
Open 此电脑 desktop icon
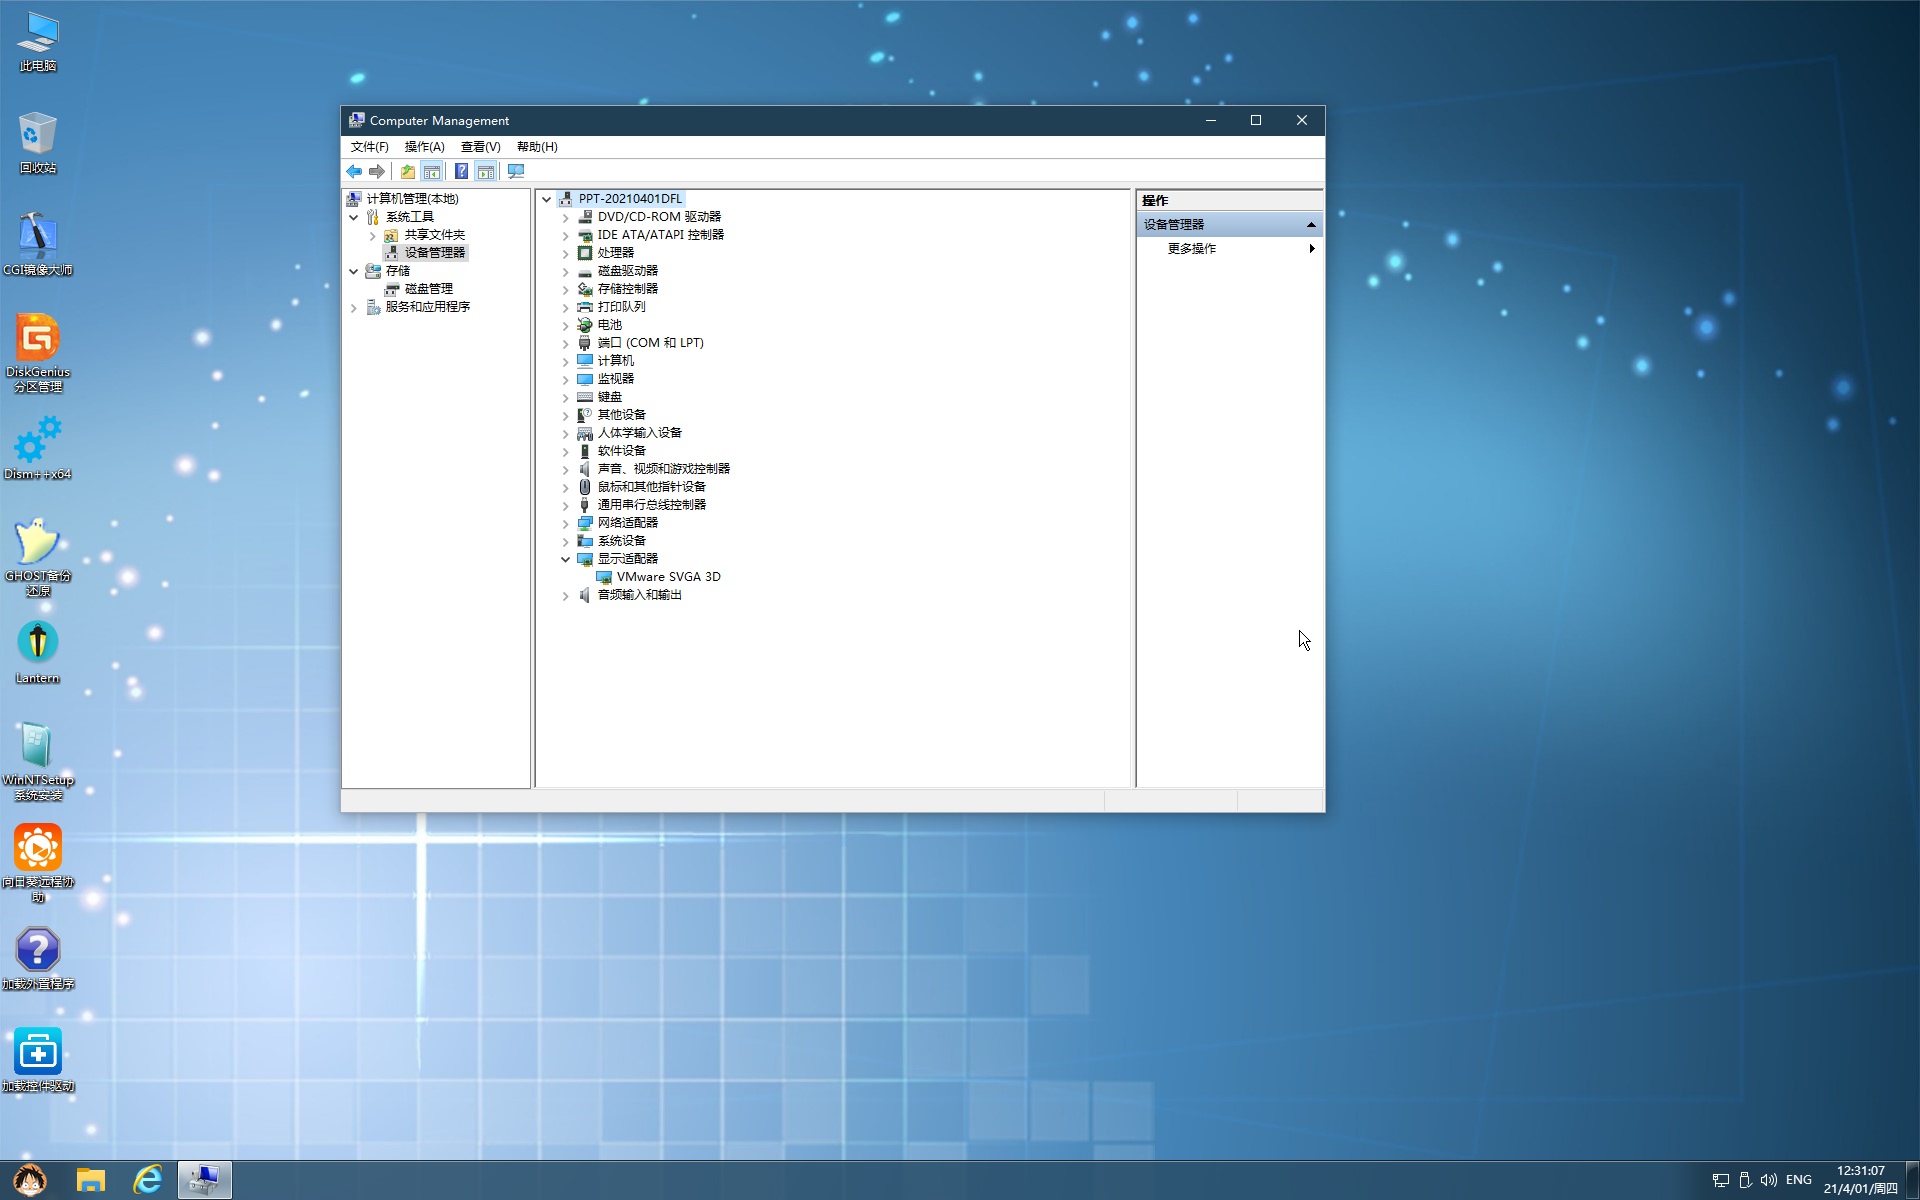(38, 43)
